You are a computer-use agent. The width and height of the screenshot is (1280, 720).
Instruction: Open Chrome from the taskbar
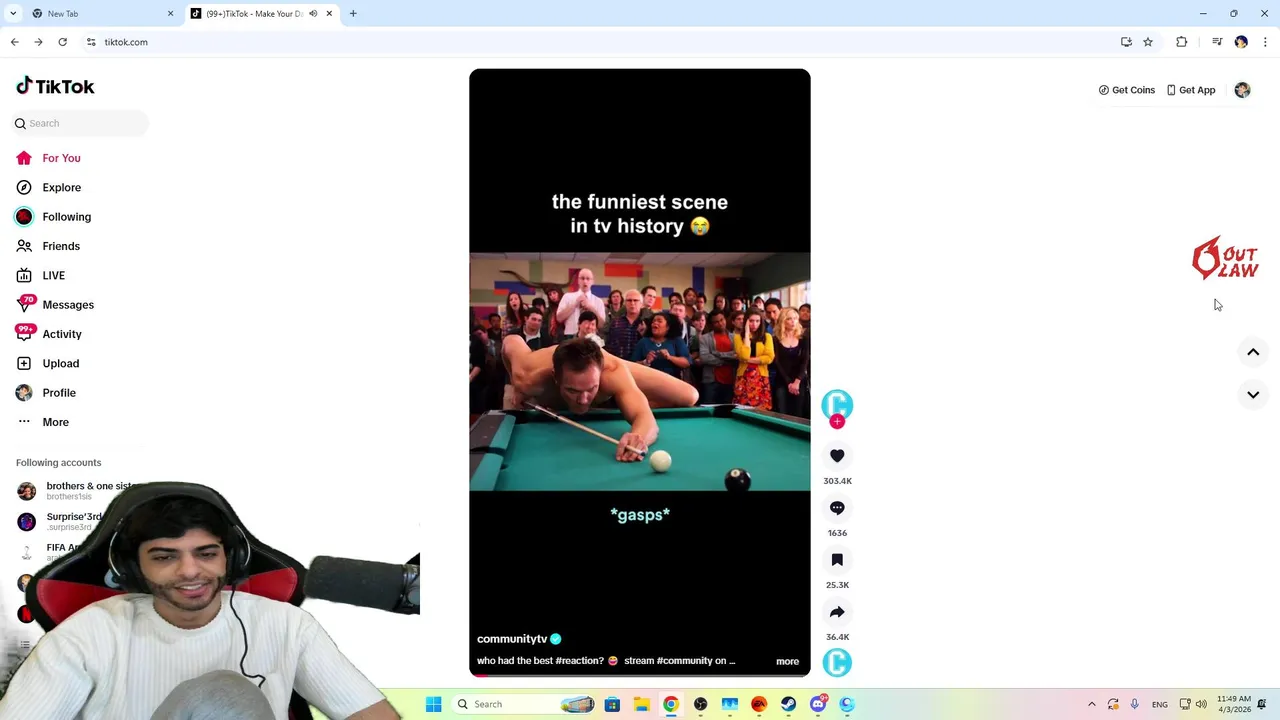point(671,704)
